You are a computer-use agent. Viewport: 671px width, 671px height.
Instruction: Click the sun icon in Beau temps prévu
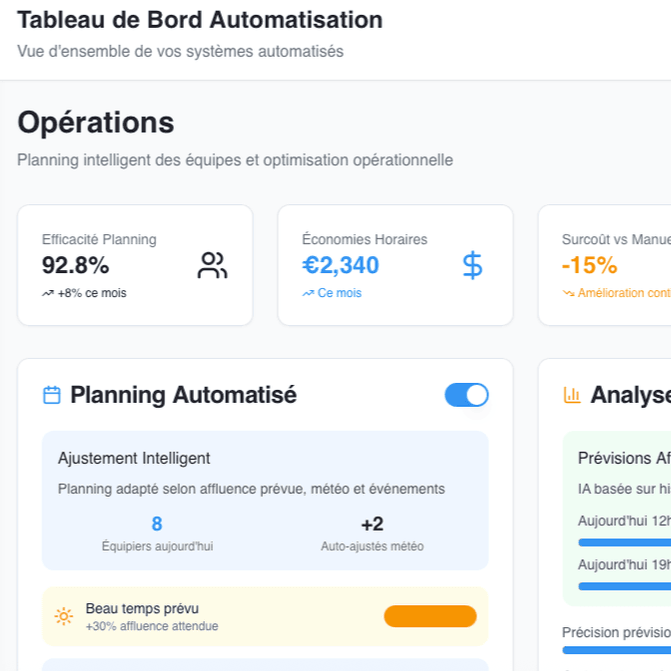click(64, 616)
